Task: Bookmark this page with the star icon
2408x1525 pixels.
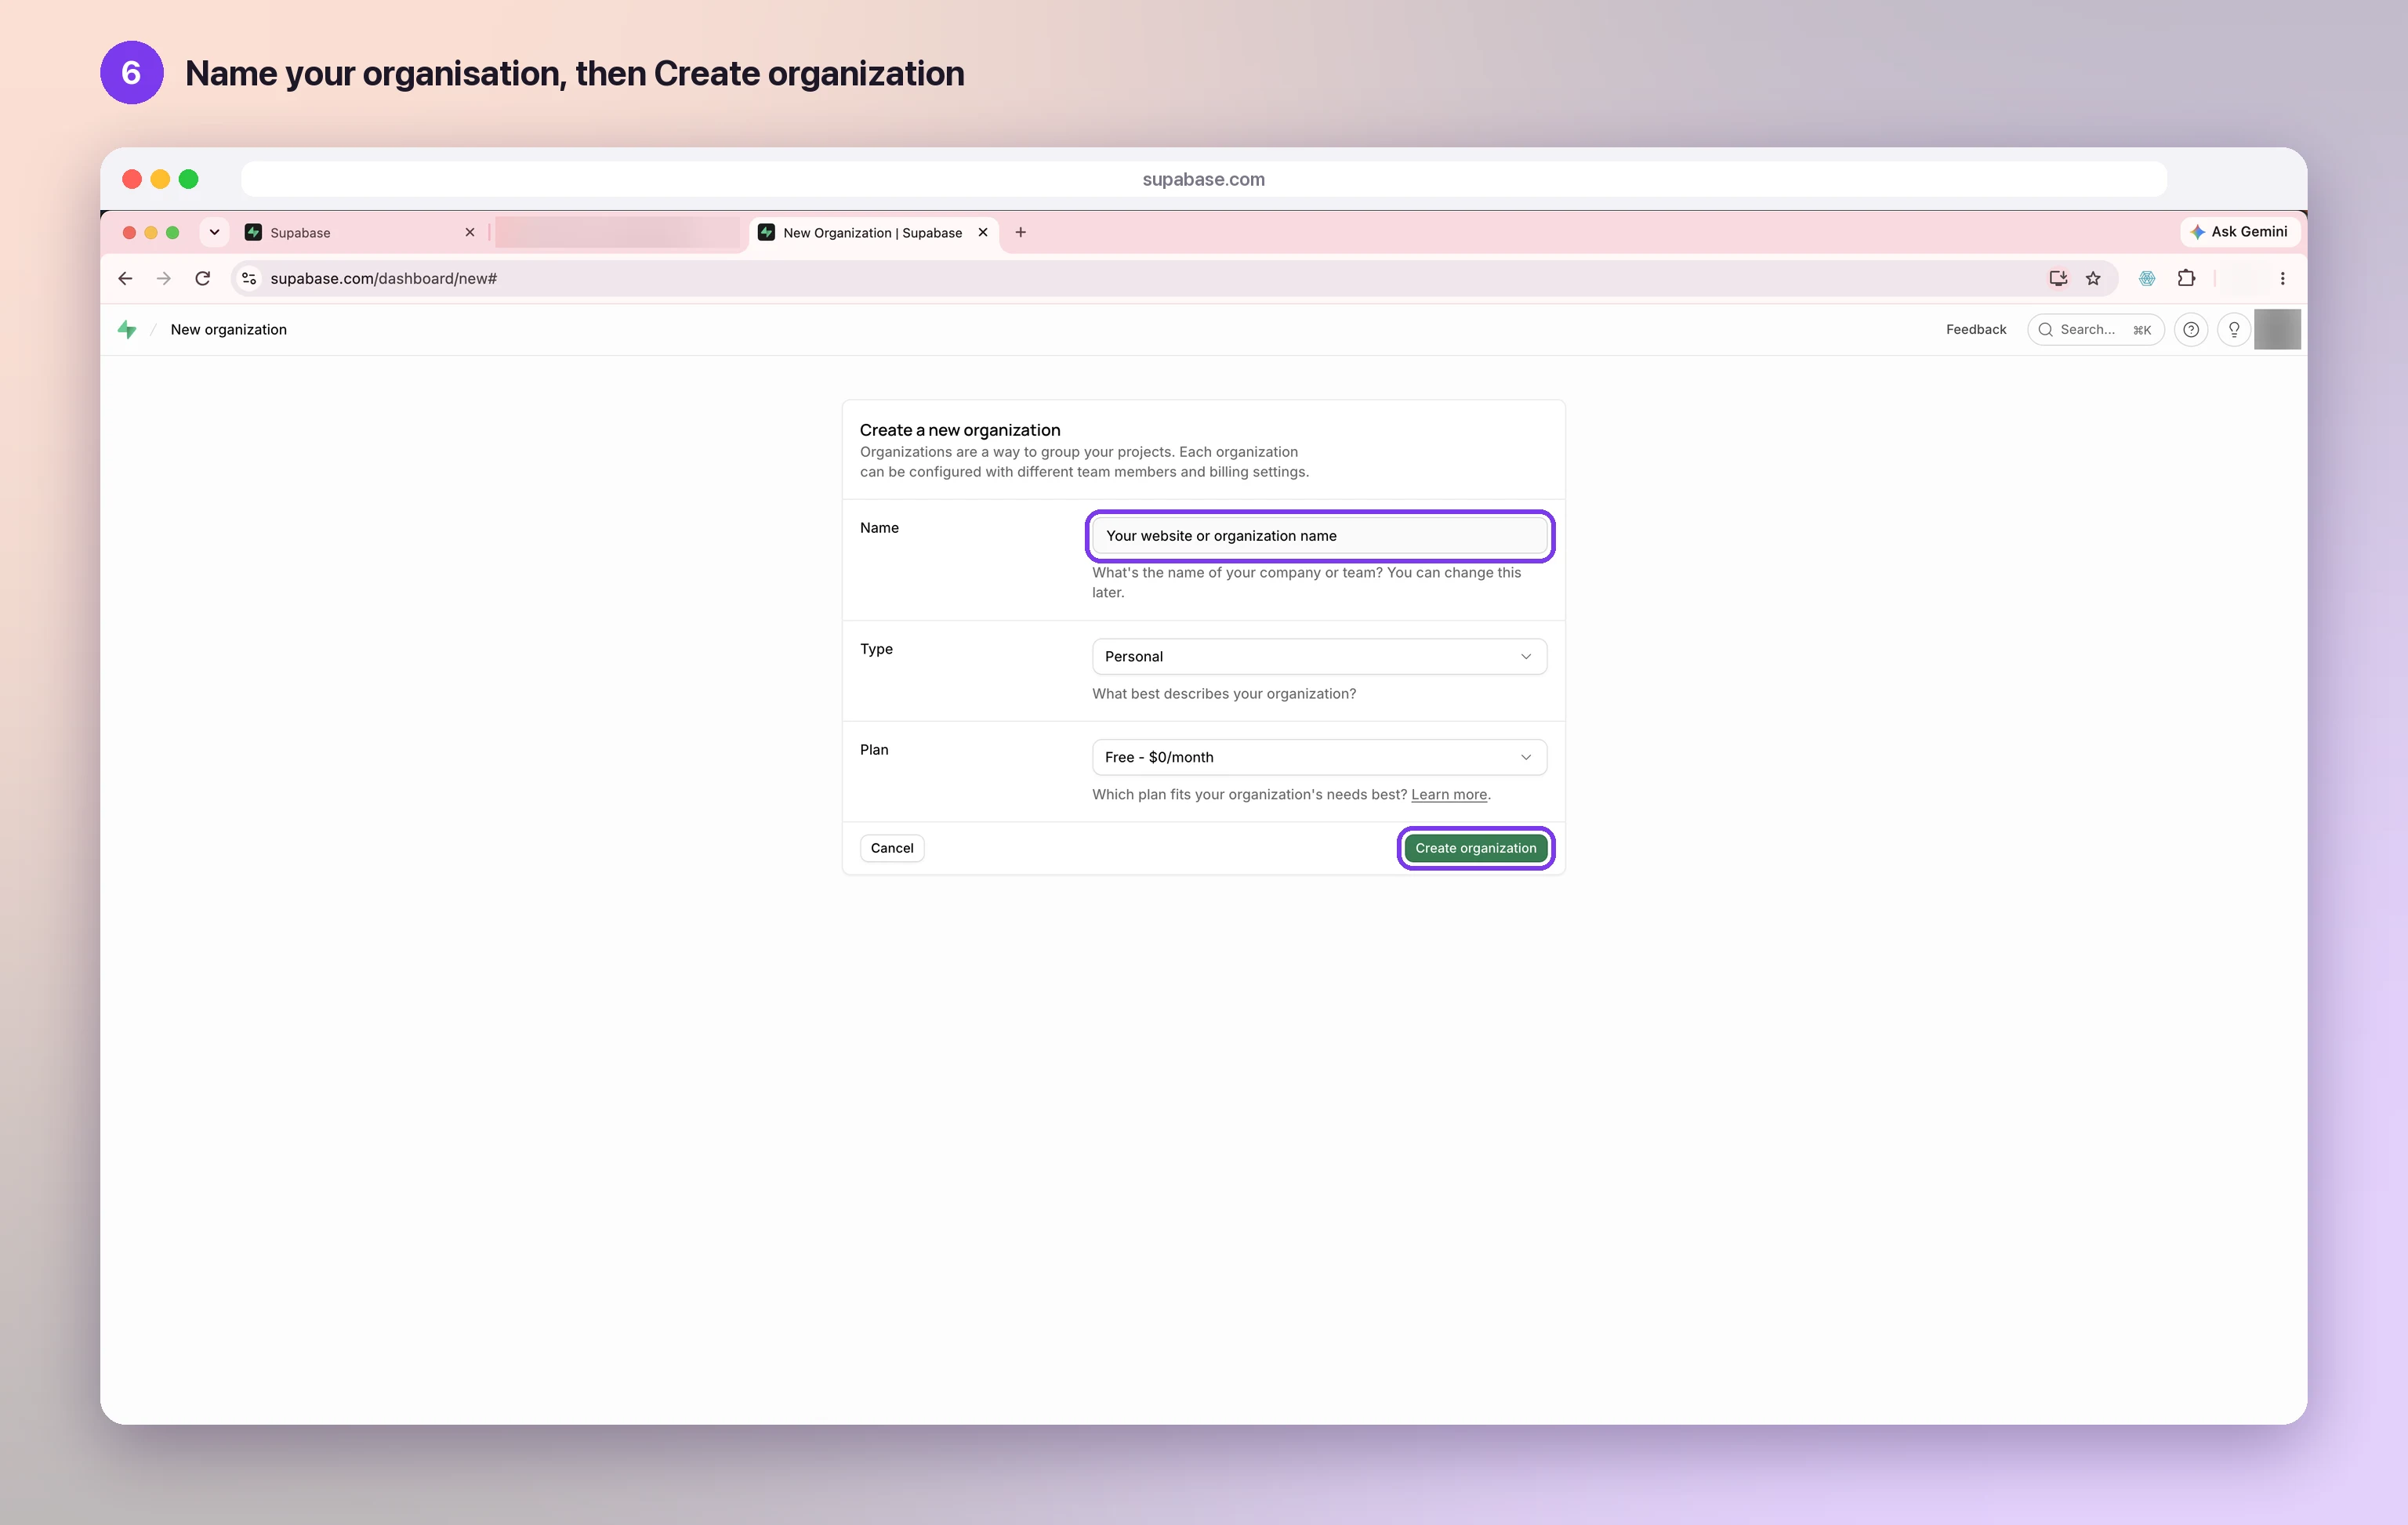Action: [x=2093, y=278]
